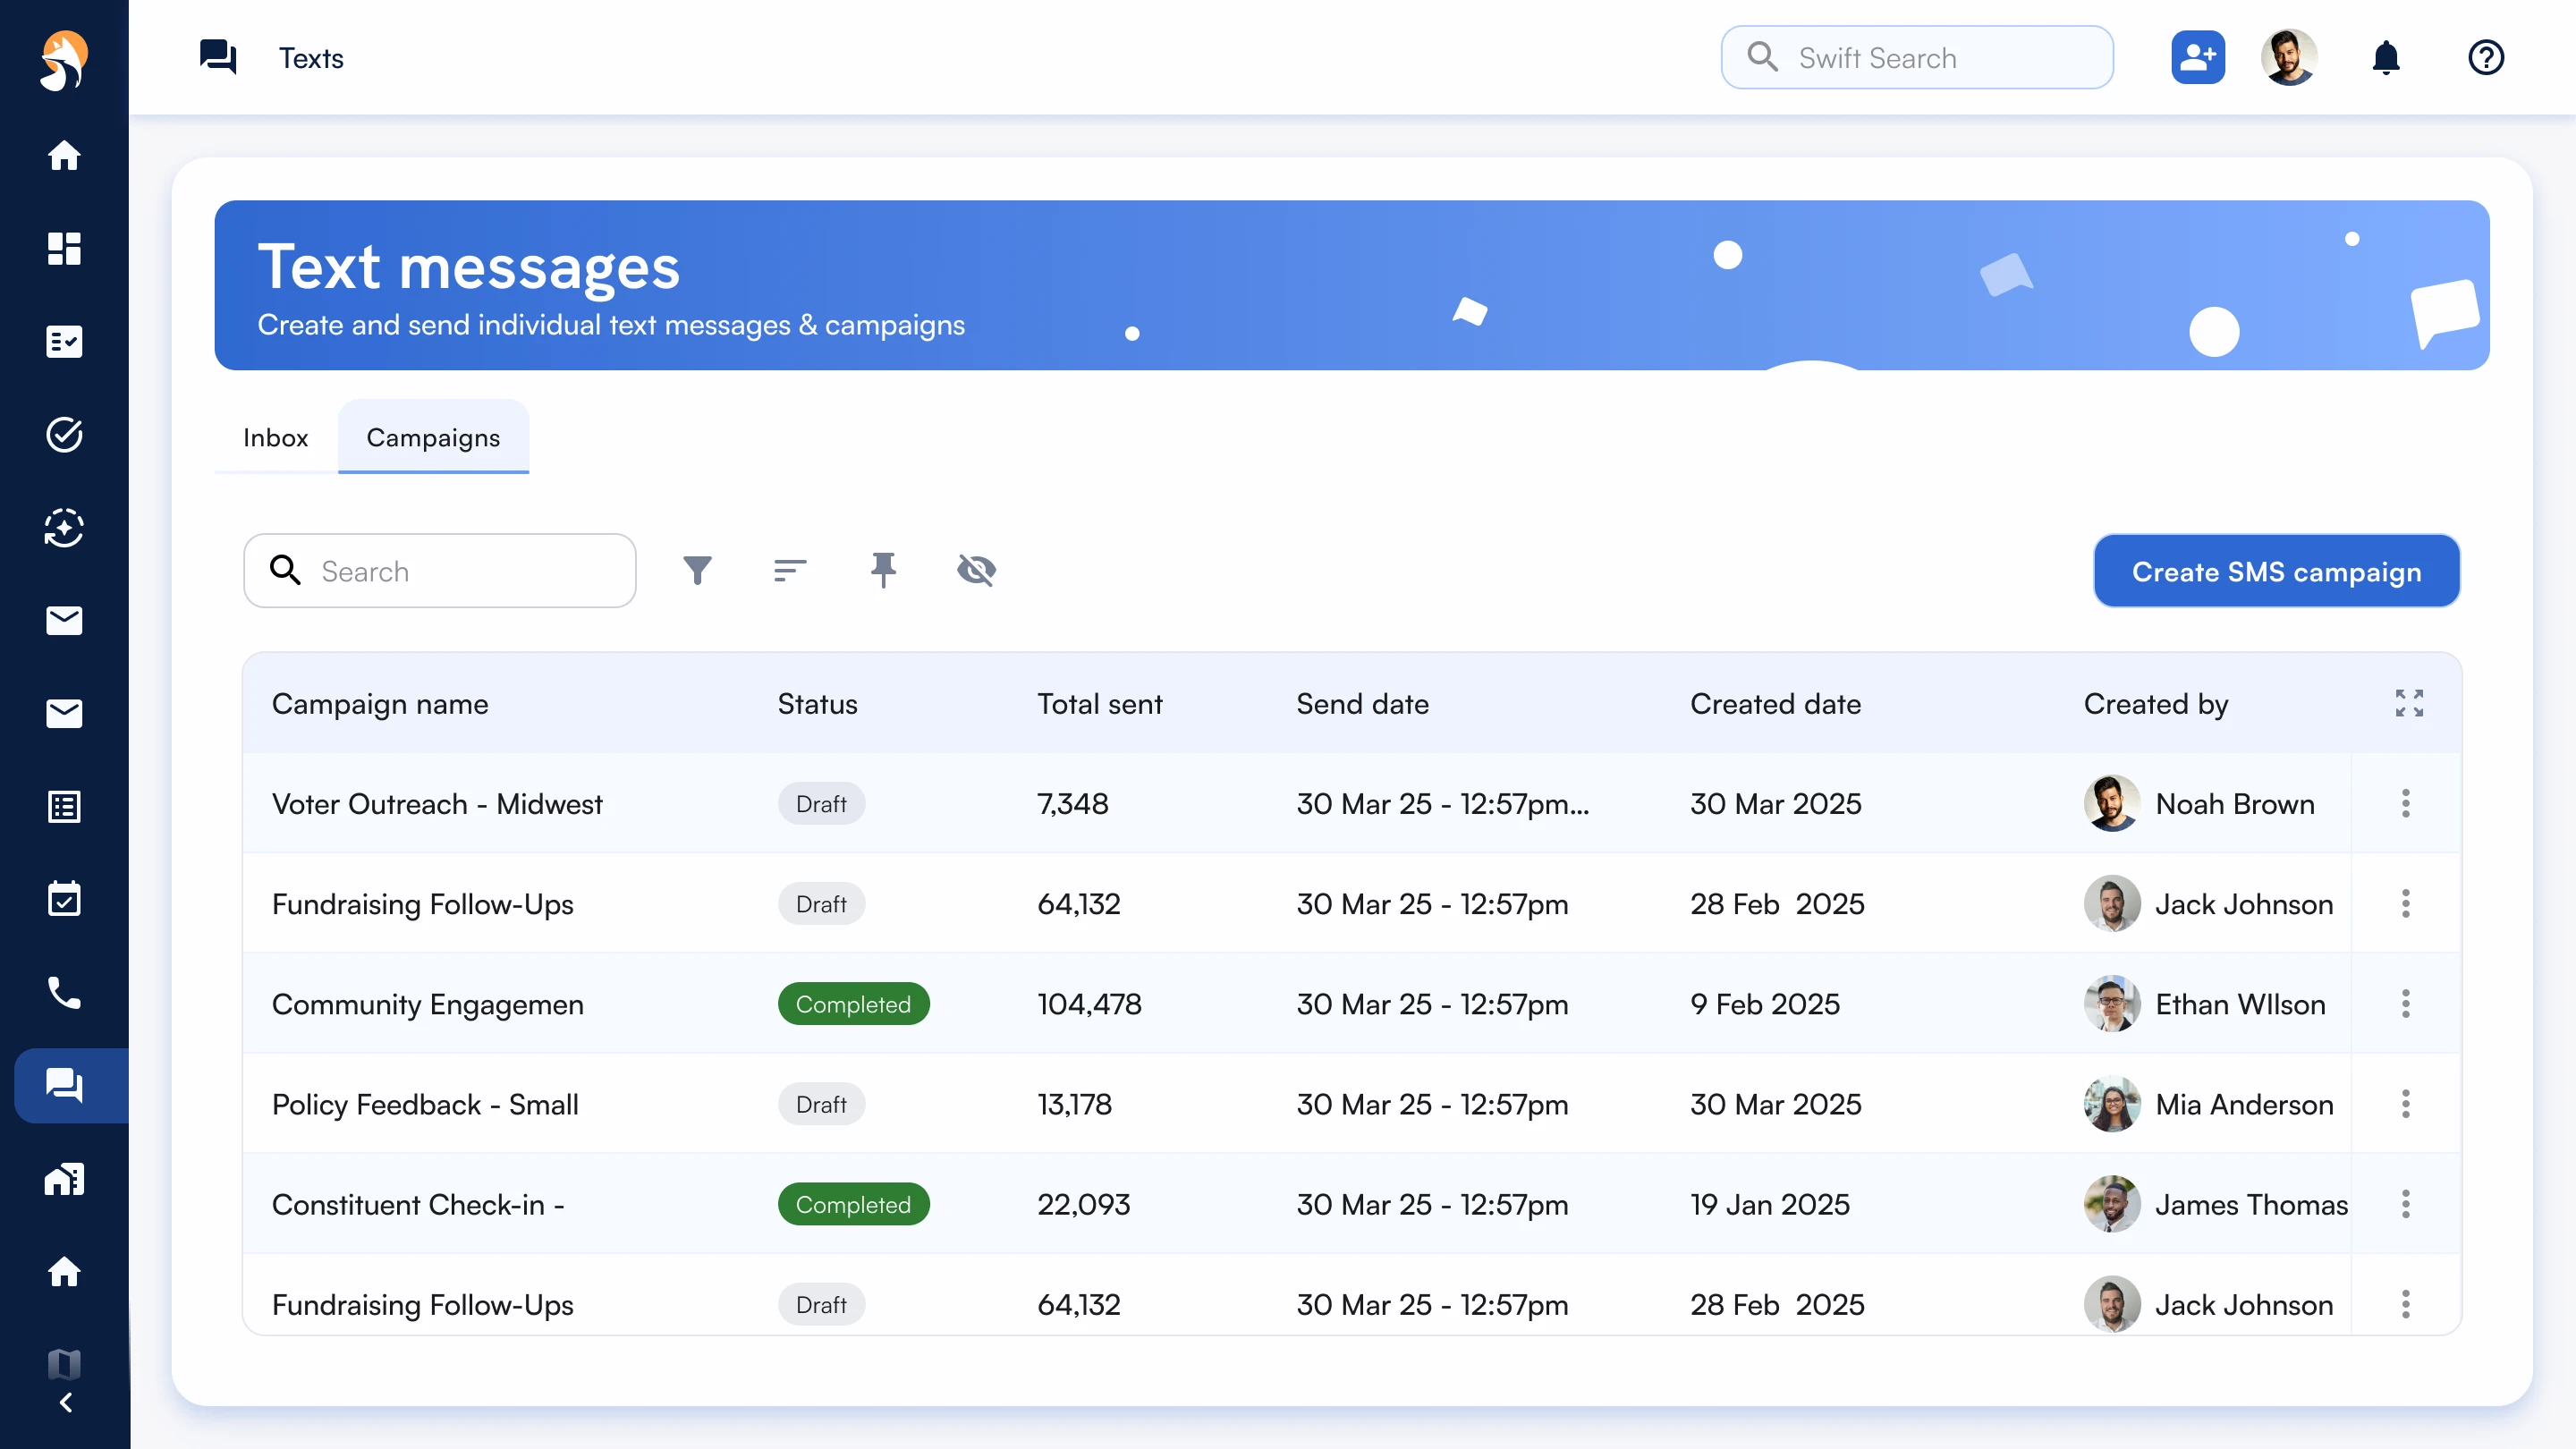Expand table to fullscreen

click(2408, 703)
